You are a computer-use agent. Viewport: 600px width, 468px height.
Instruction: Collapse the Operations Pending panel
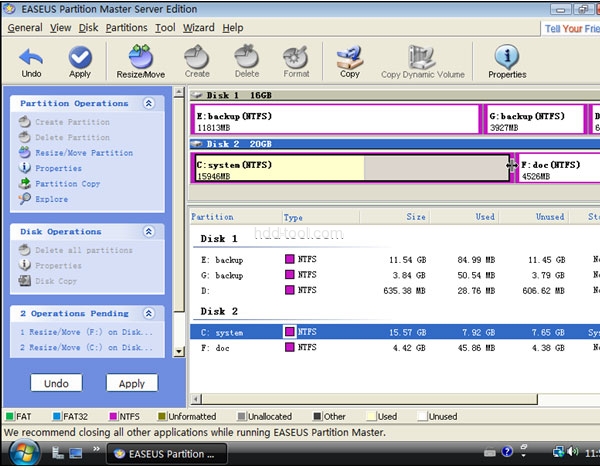coord(148,313)
